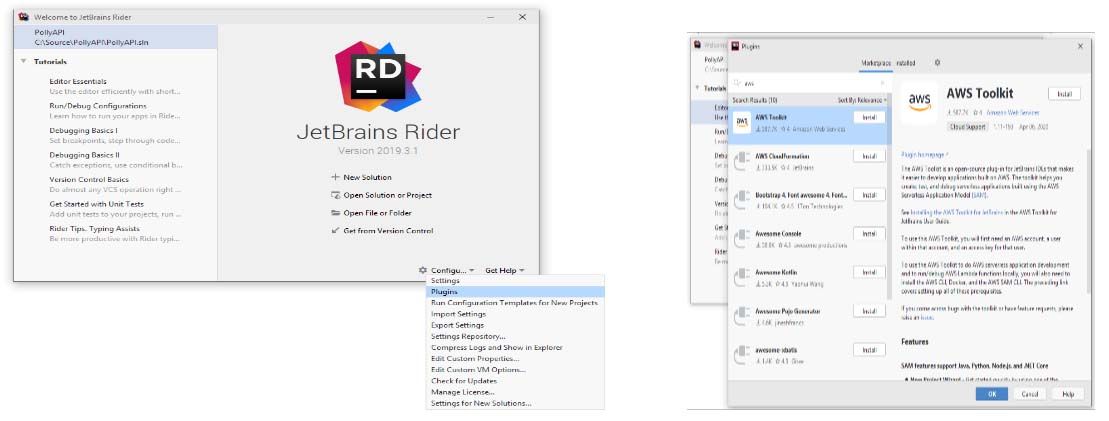Click the Plugins dialog gear icon
Screen dimensions: 1109x421
pyautogui.click(x=937, y=63)
